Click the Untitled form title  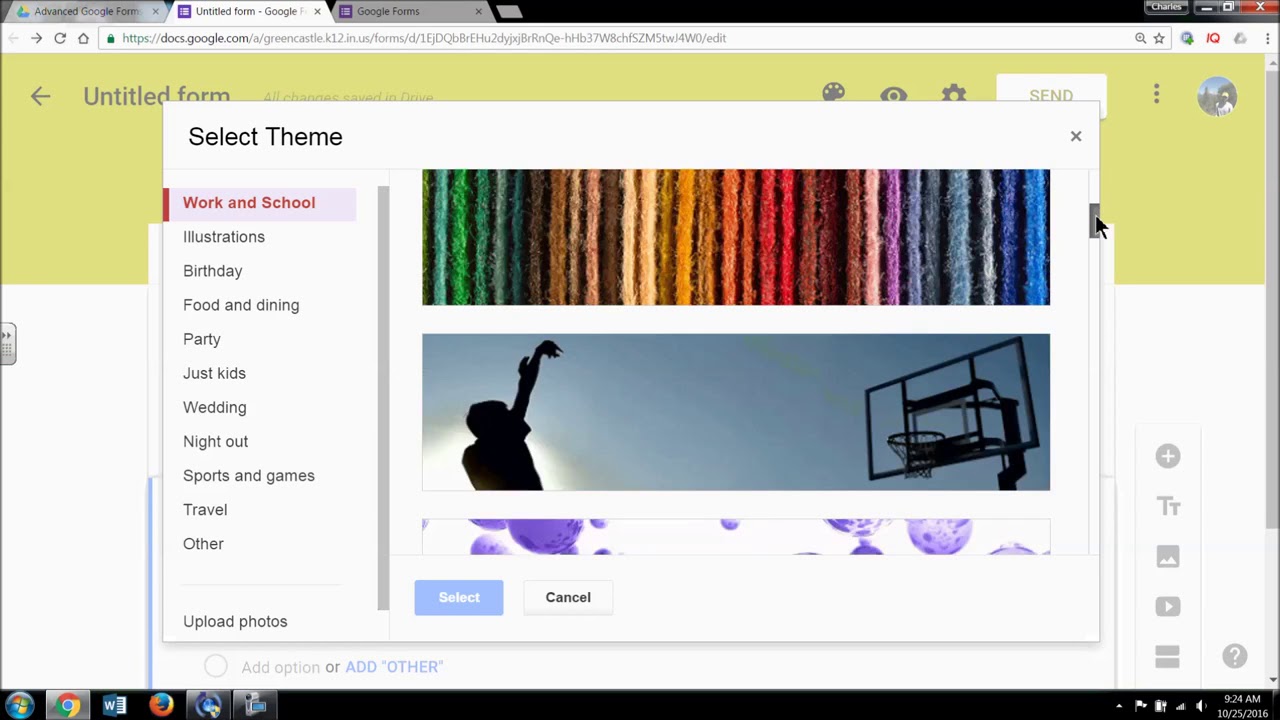tap(156, 96)
